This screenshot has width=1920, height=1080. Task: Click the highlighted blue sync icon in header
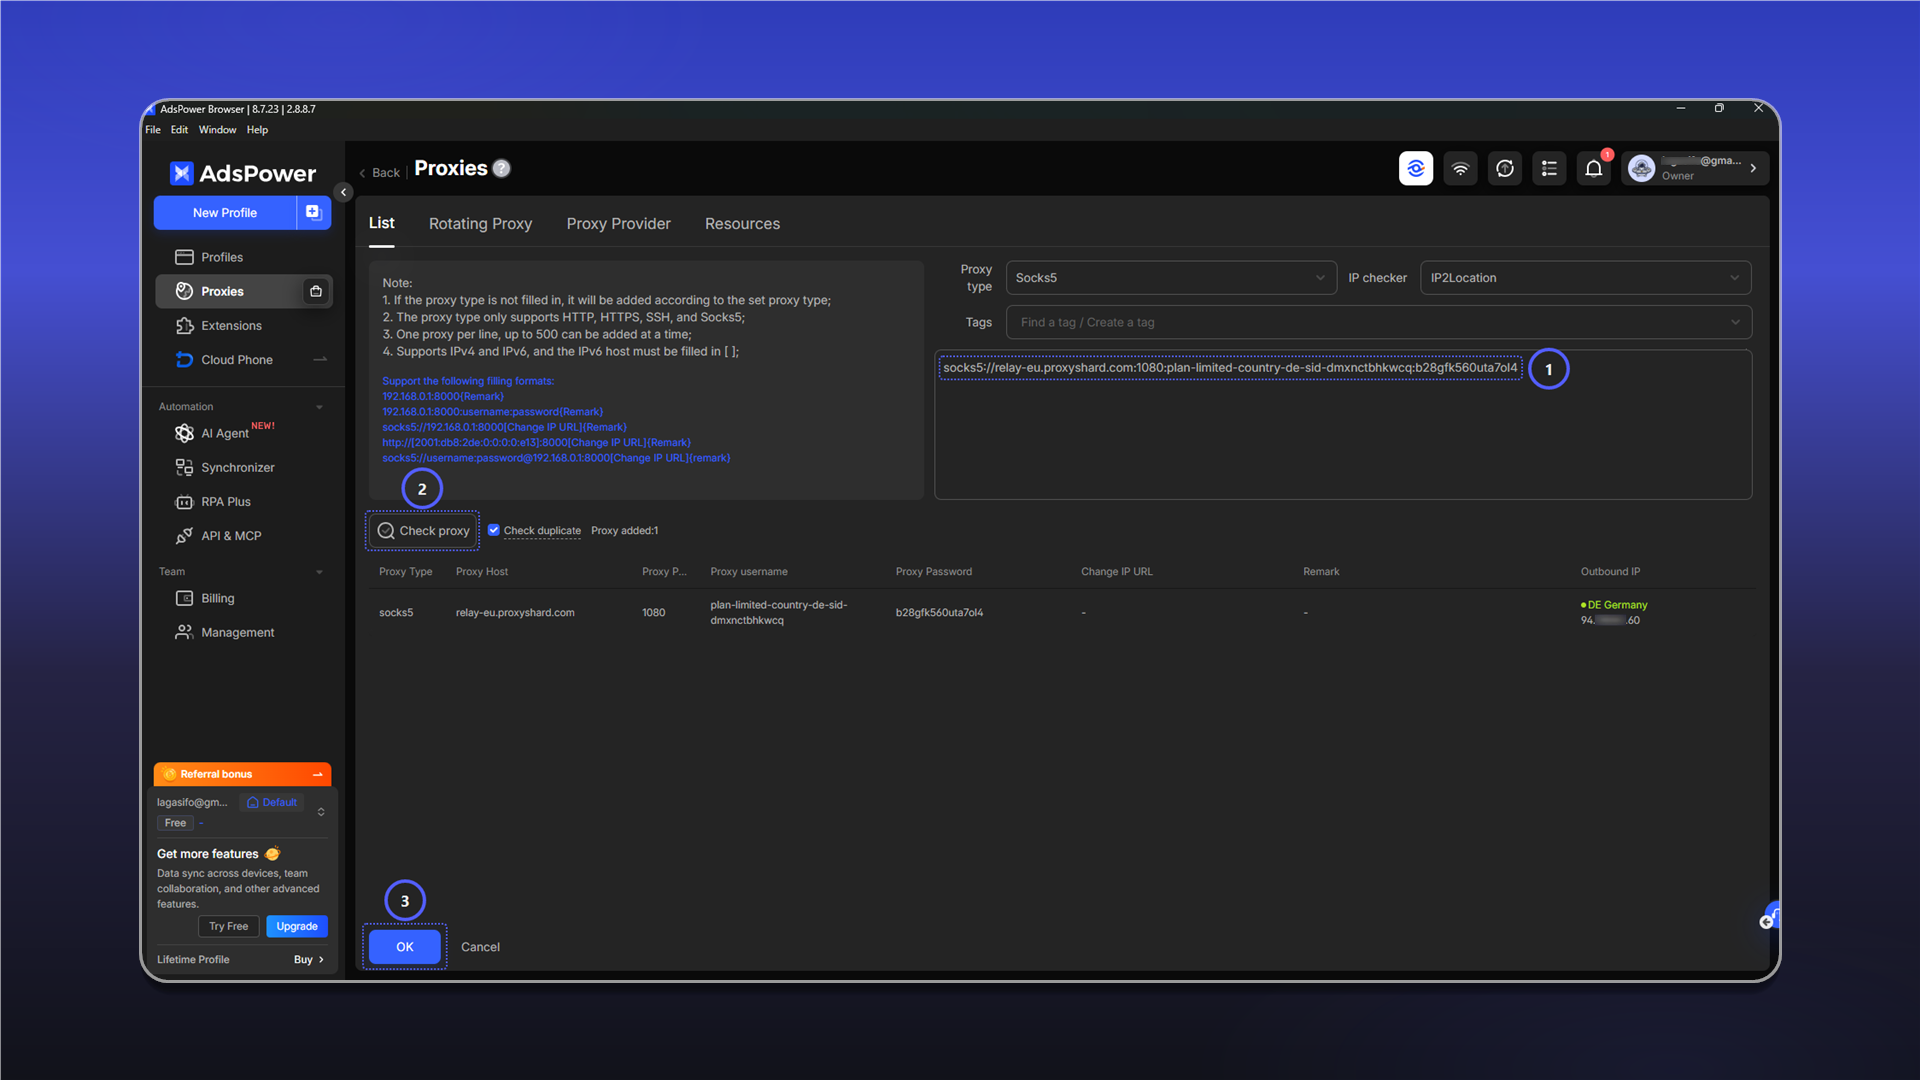tap(1415, 168)
